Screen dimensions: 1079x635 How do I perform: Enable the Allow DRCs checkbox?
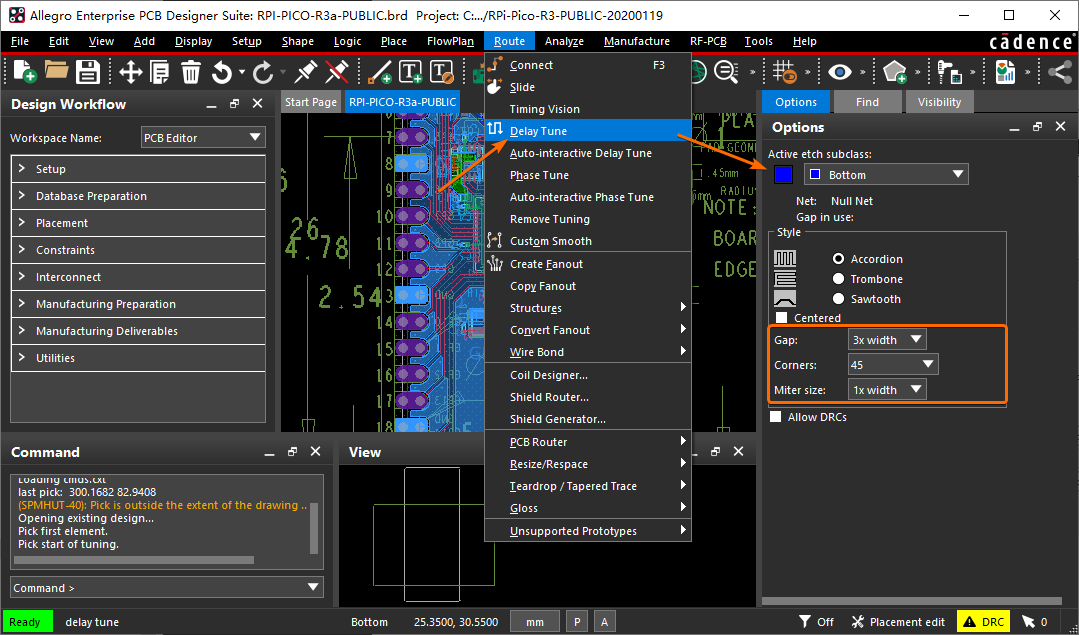[776, 417]
